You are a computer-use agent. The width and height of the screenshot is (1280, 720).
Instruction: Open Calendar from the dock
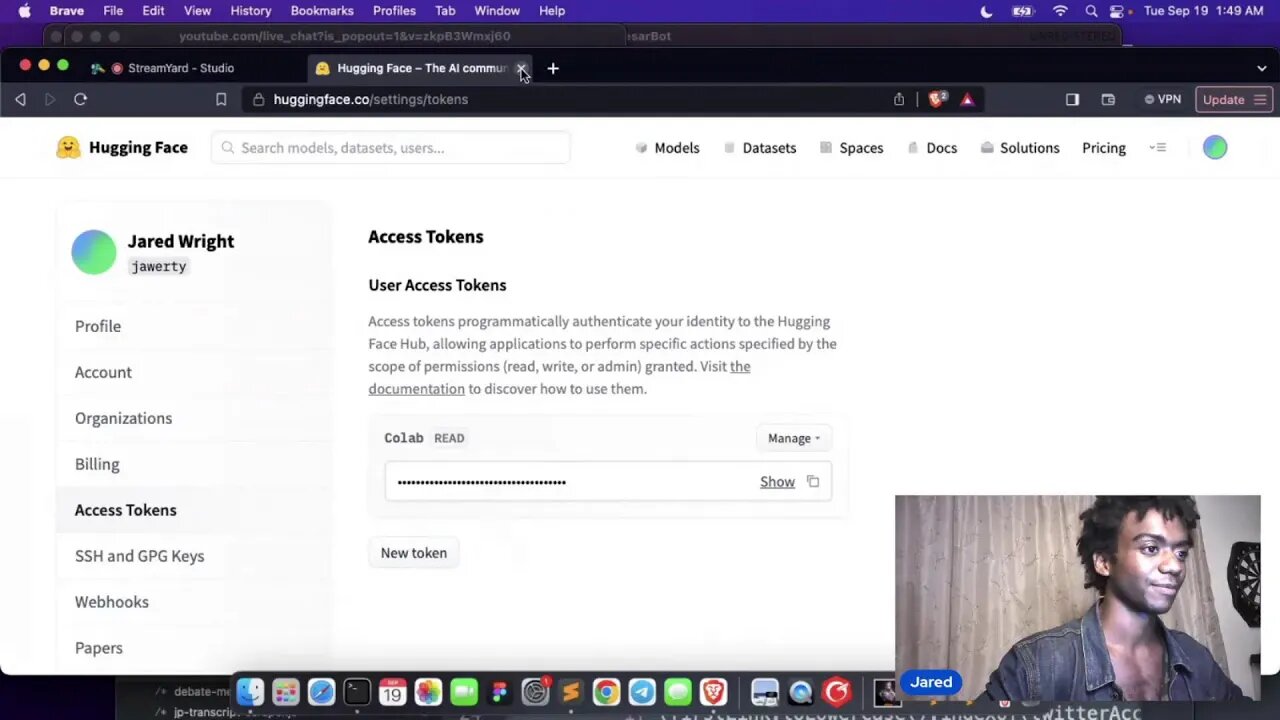pos(392,692)
